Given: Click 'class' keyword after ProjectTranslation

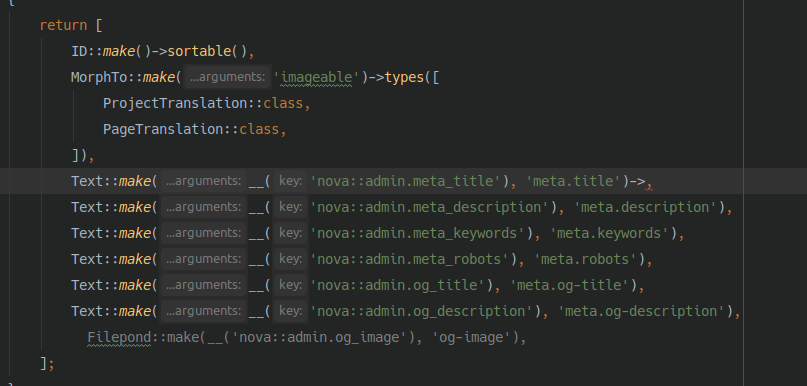Looking at the screenshot, I should point(284,103).
